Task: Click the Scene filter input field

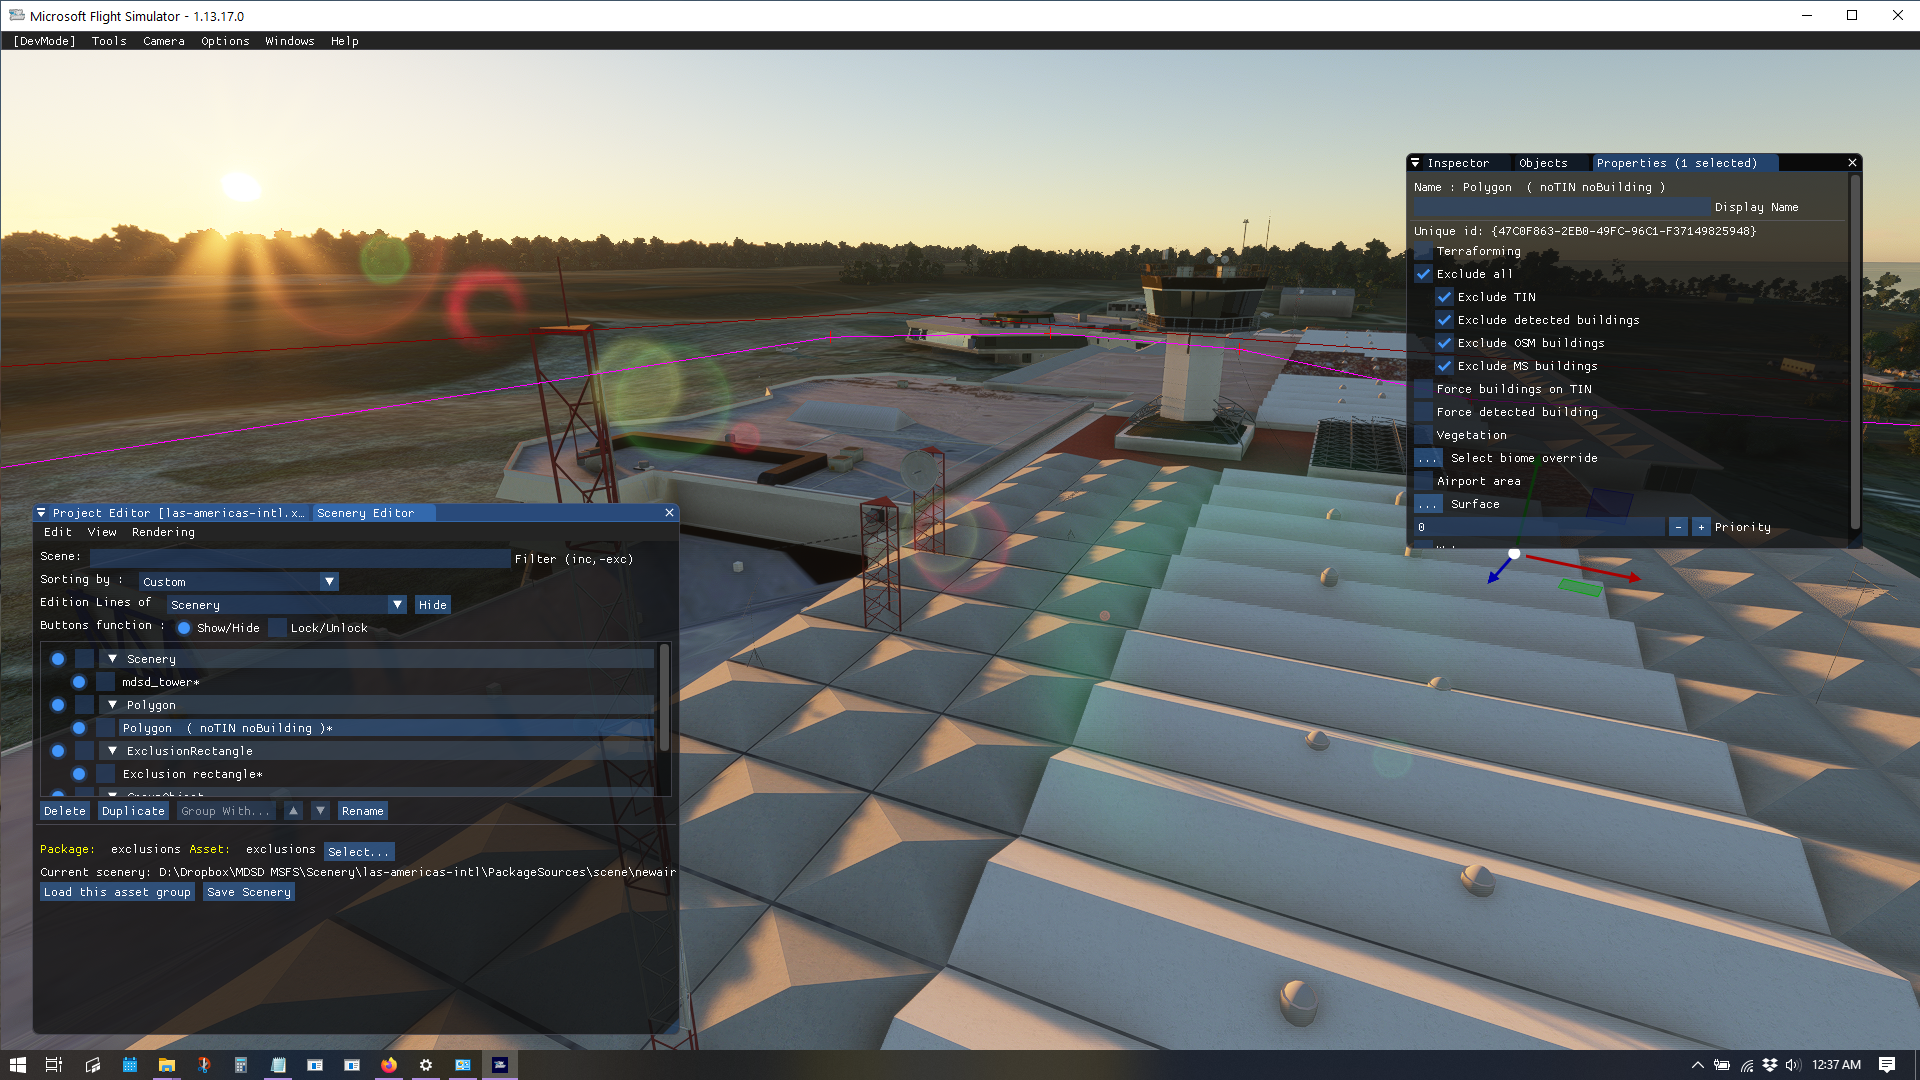Action: [300, 558]
